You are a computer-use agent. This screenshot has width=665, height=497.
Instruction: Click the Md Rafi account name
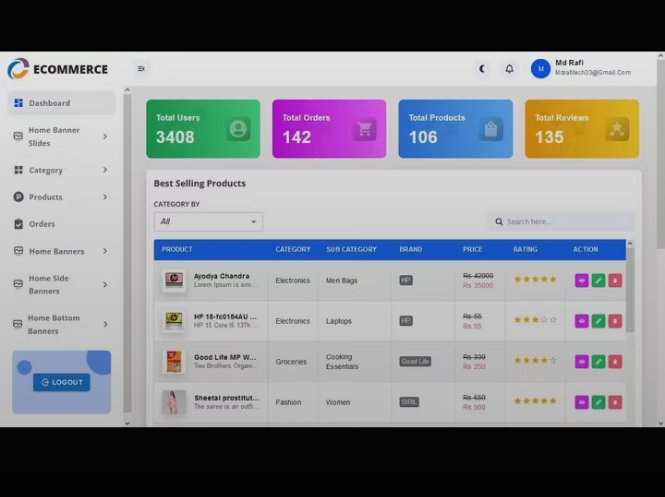569,63
